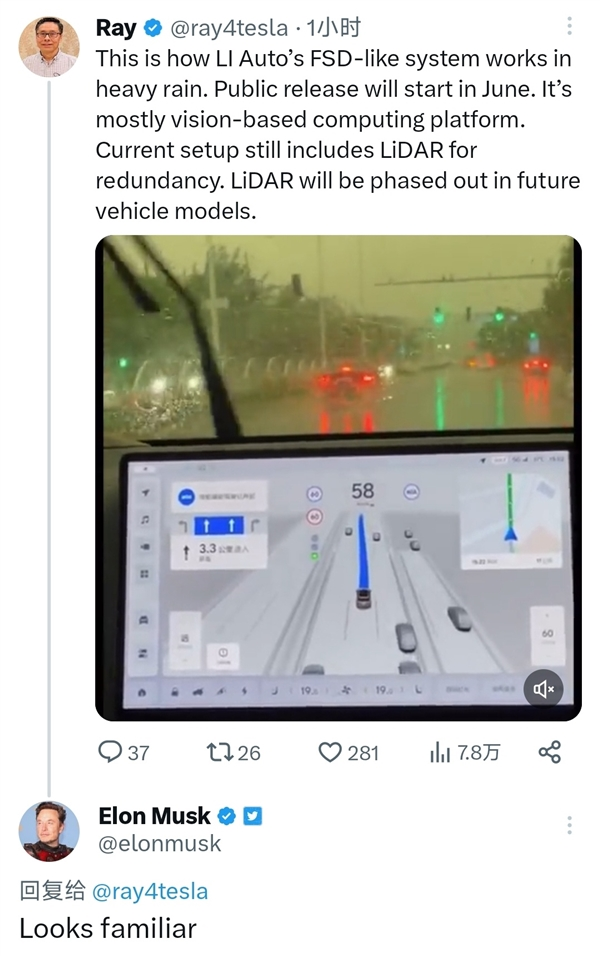
Task: Open the @elonmusk handle
Action: point(160,844)
